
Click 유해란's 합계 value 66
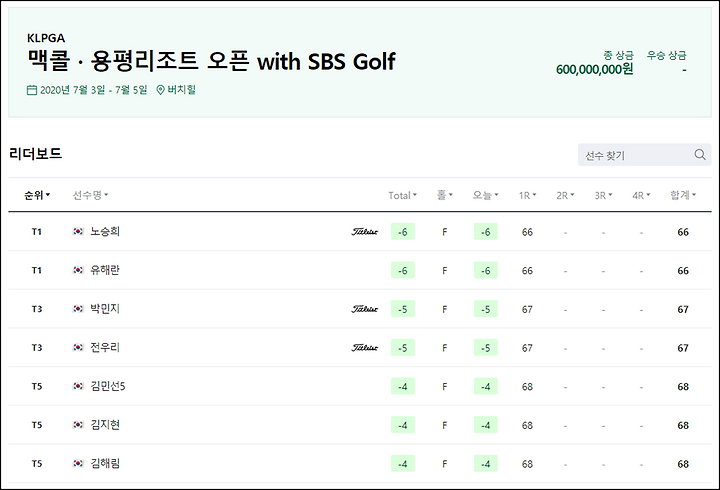(683, 270)
